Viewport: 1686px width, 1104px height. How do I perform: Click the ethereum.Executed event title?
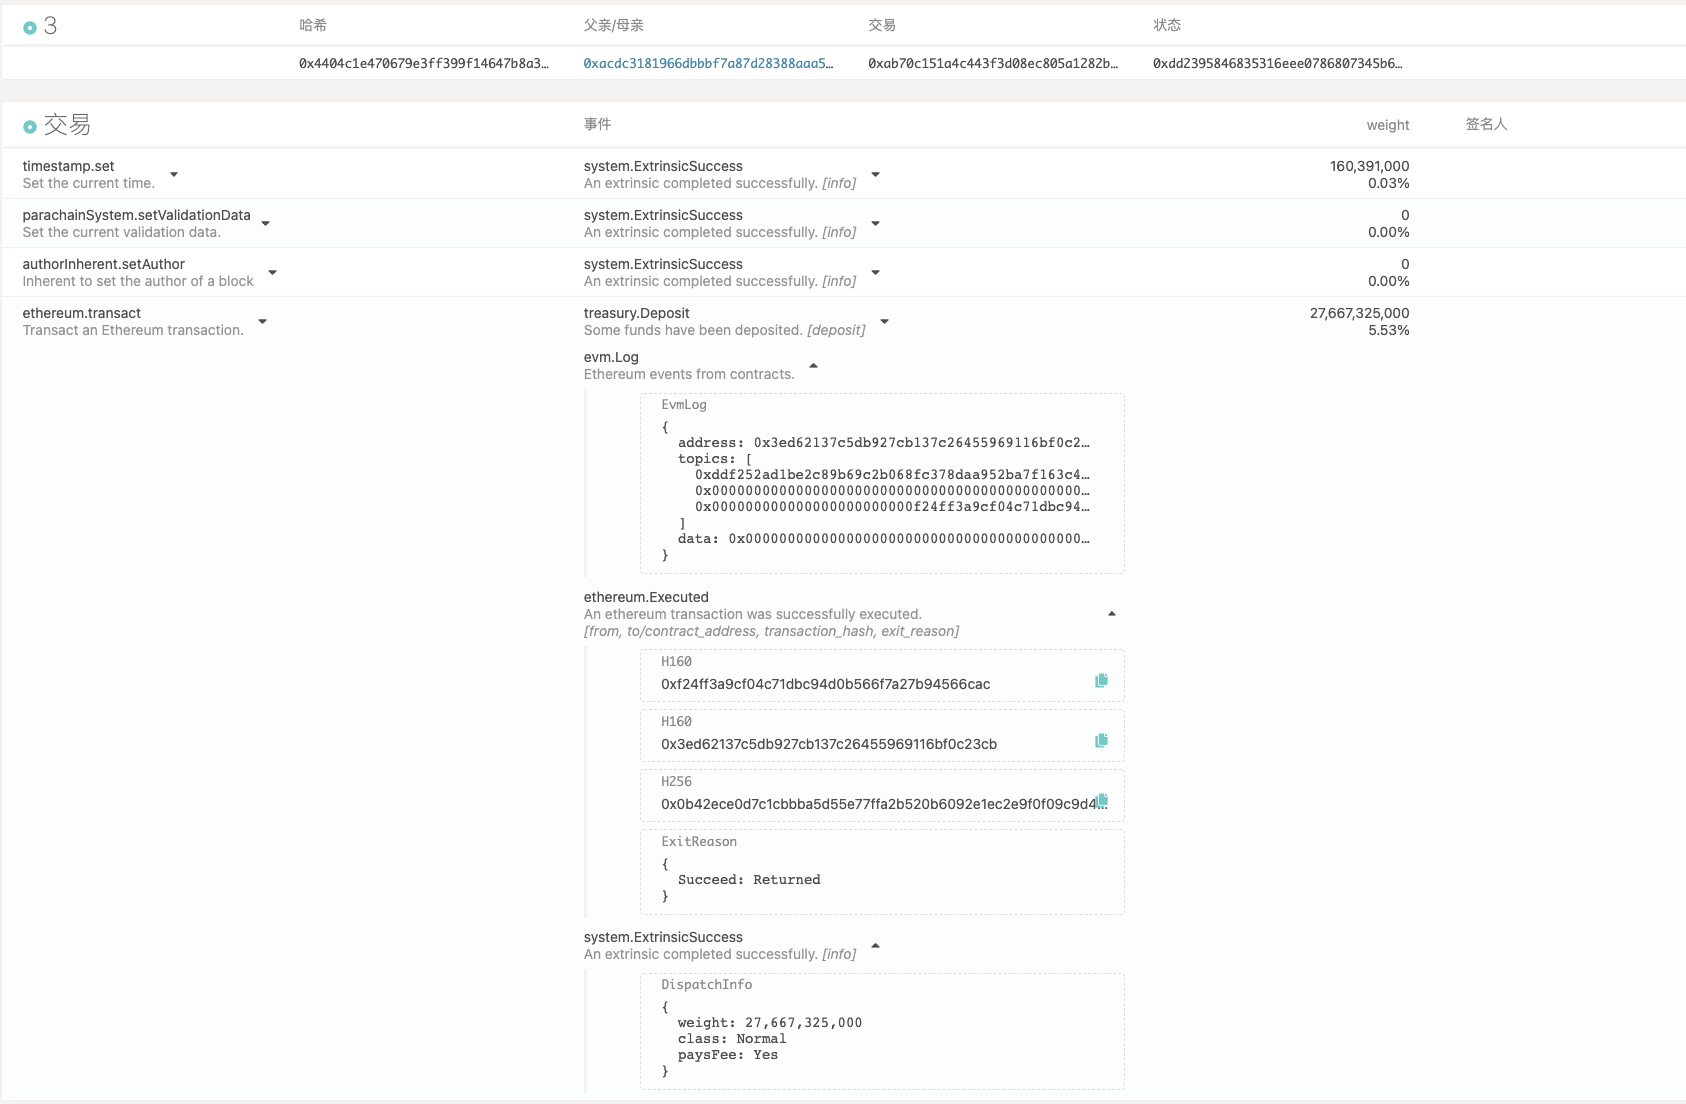[x=646, y=597]
